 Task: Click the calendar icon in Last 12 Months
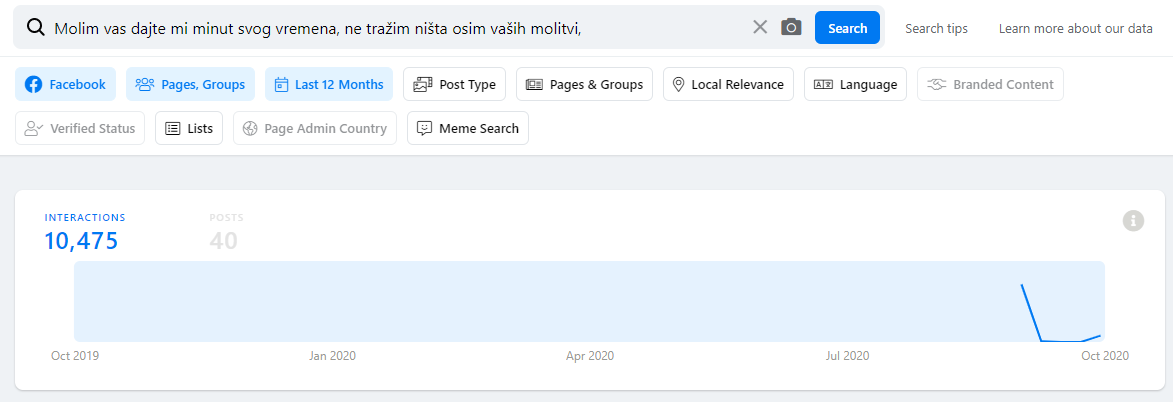point(281,85)
